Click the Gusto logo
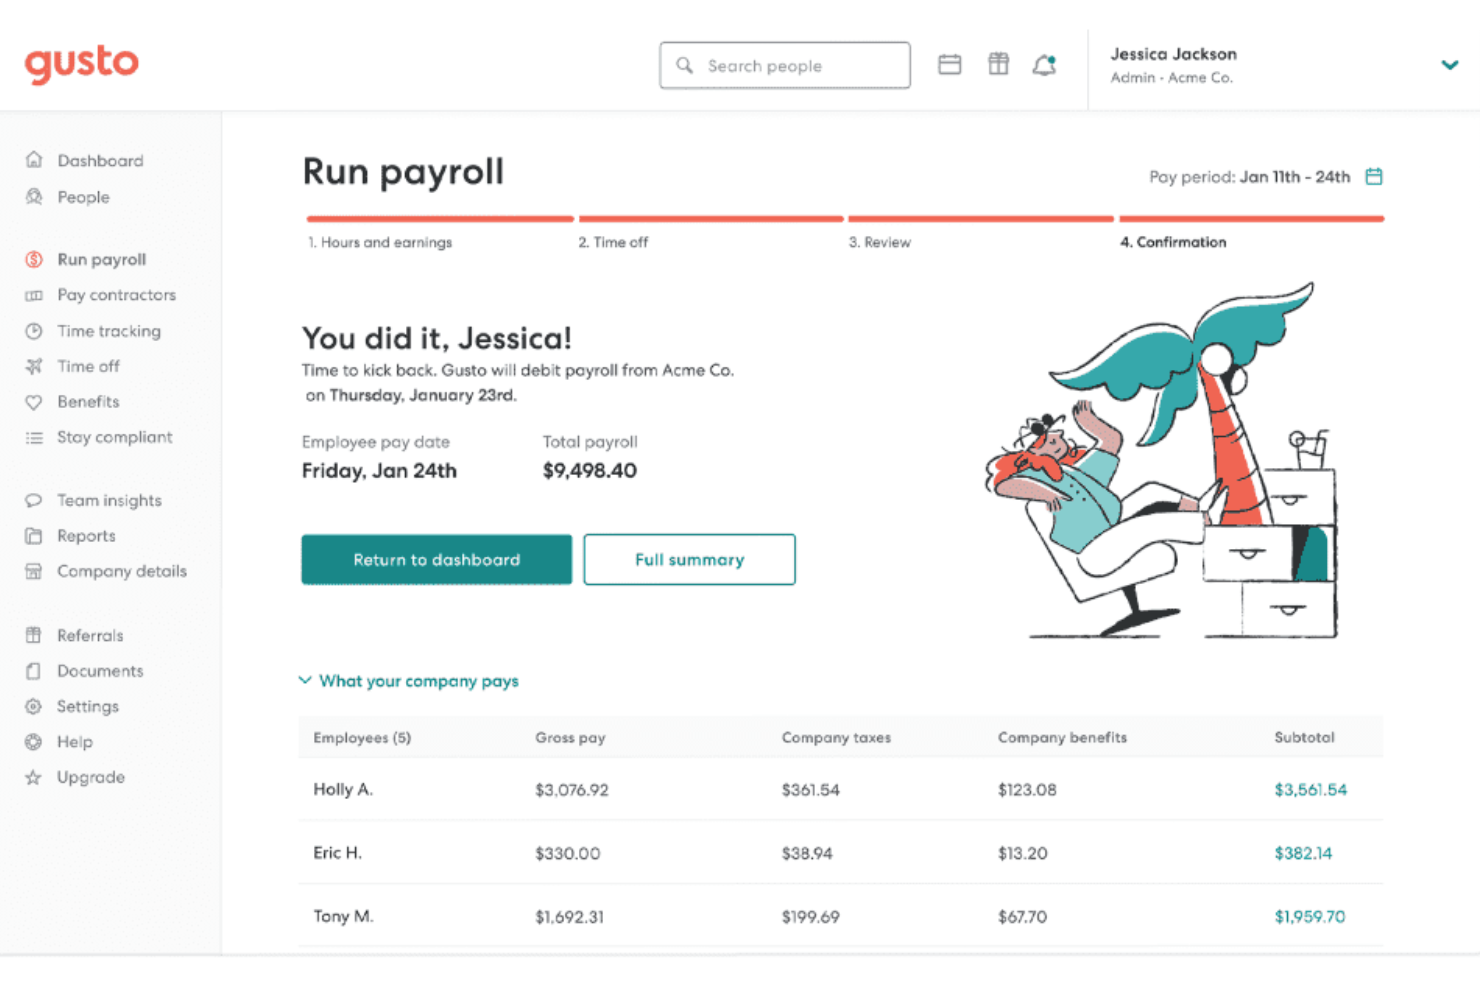1480x987 pixels. coord(82,64)
